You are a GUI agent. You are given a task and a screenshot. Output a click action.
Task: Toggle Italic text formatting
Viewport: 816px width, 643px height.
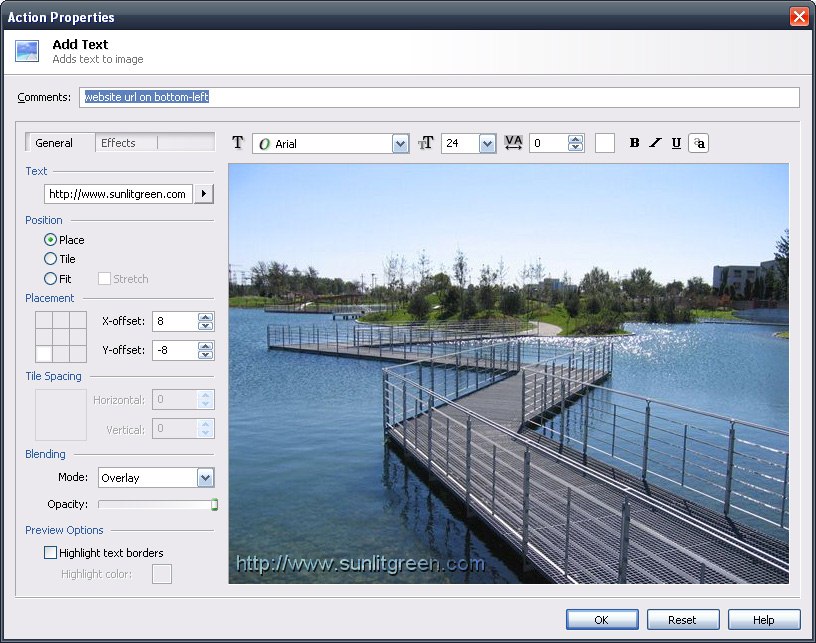click(655, 143)
